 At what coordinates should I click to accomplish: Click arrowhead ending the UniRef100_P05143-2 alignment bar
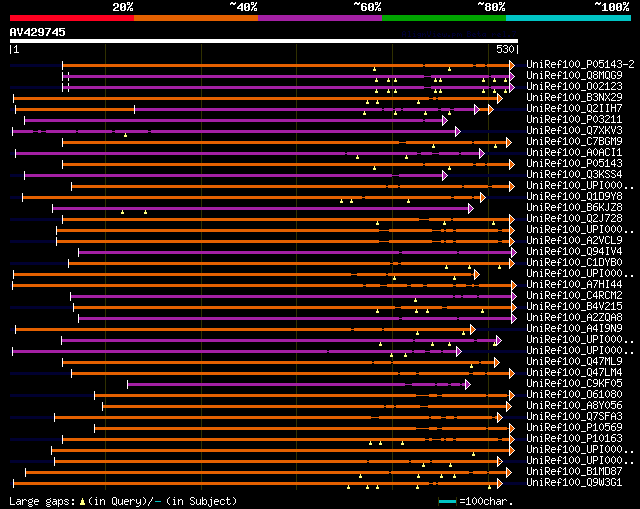pos(512,65)
